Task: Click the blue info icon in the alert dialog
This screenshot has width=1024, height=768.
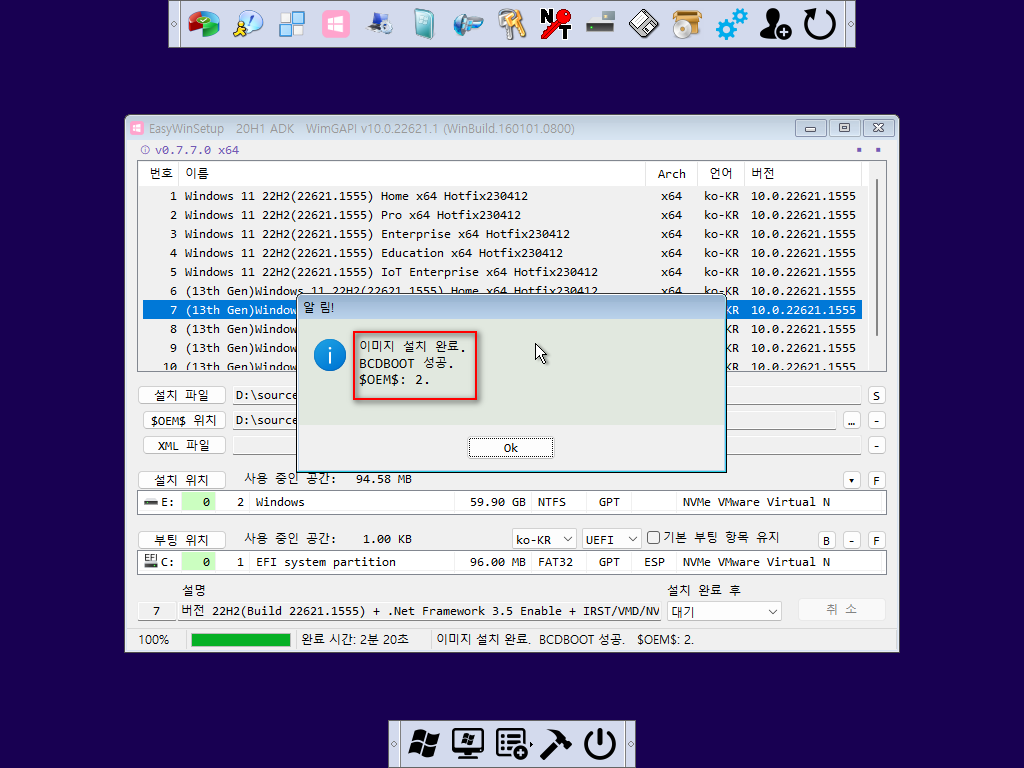Action: 330,355
